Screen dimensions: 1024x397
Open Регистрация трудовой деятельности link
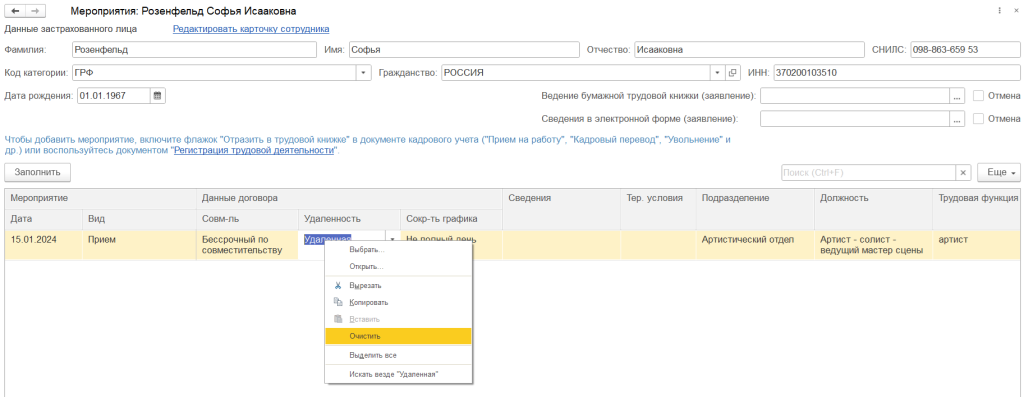(255, 150)
